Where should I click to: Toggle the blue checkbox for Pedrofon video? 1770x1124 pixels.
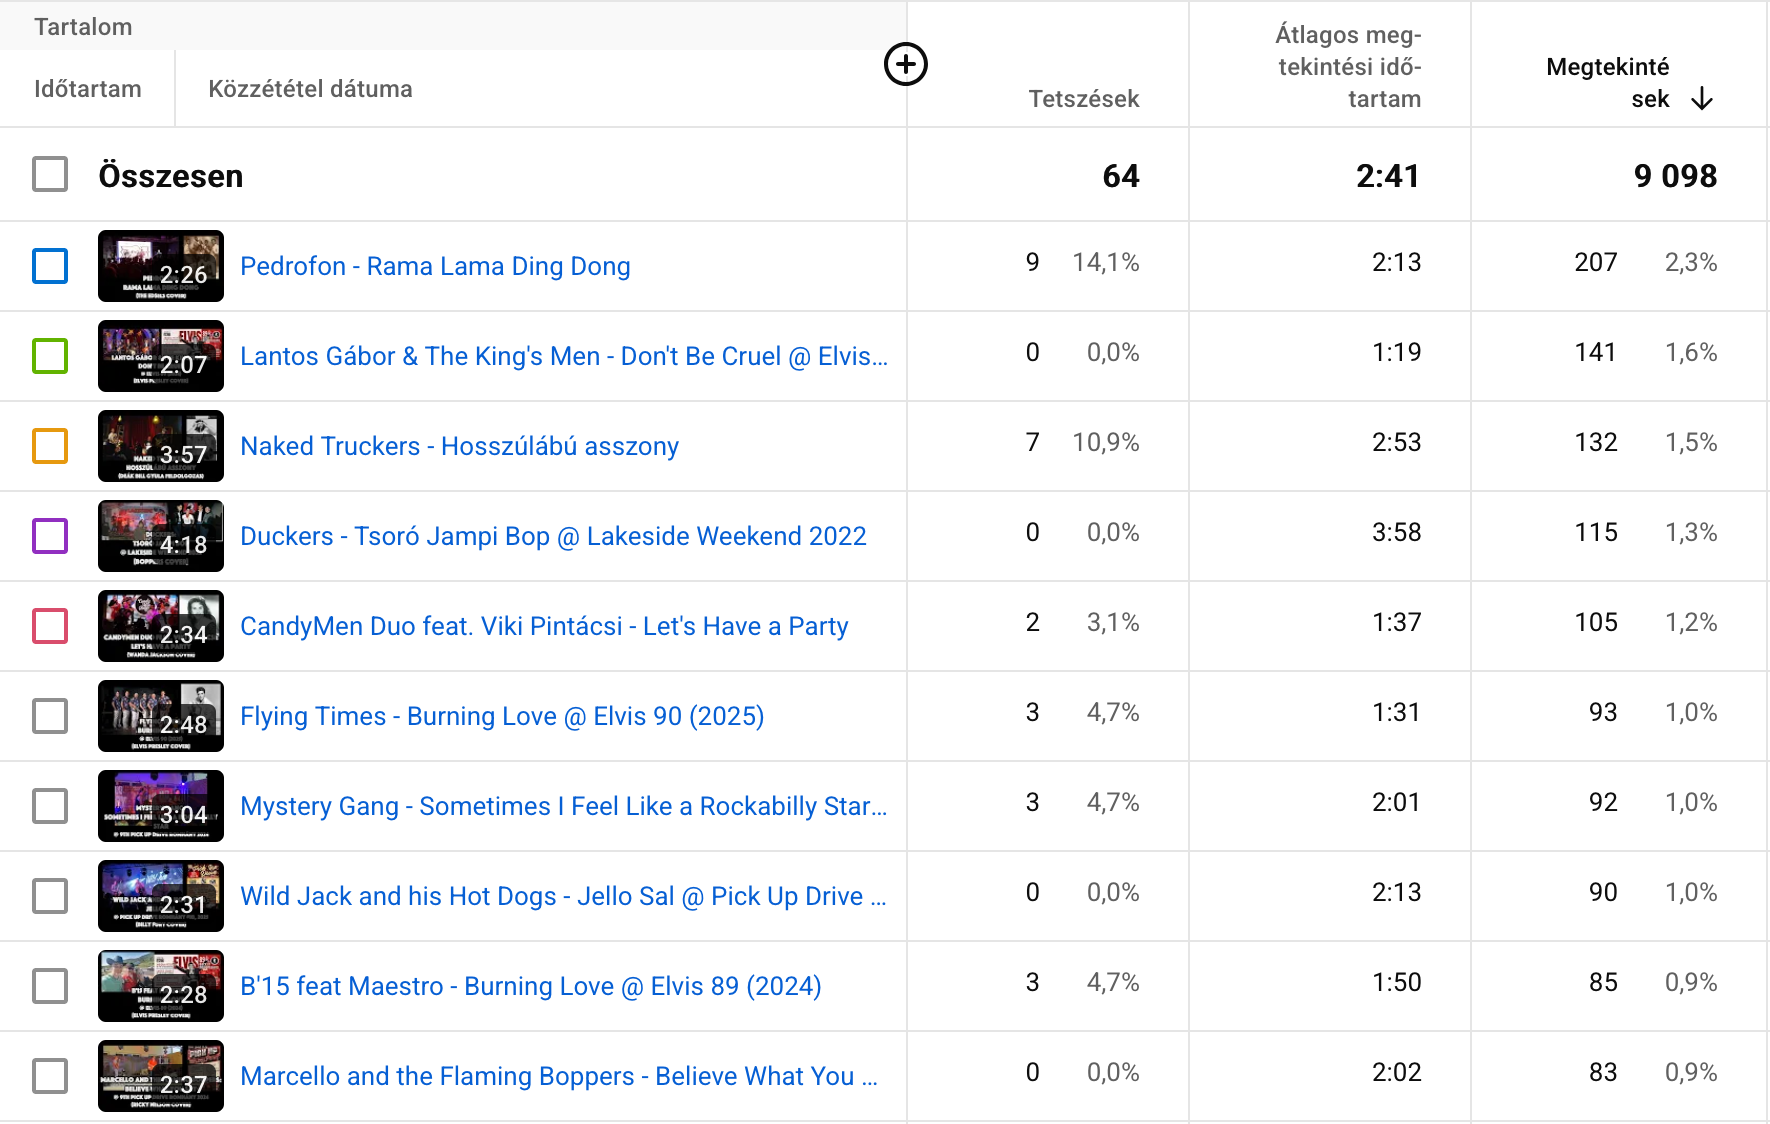coord(50,266)
